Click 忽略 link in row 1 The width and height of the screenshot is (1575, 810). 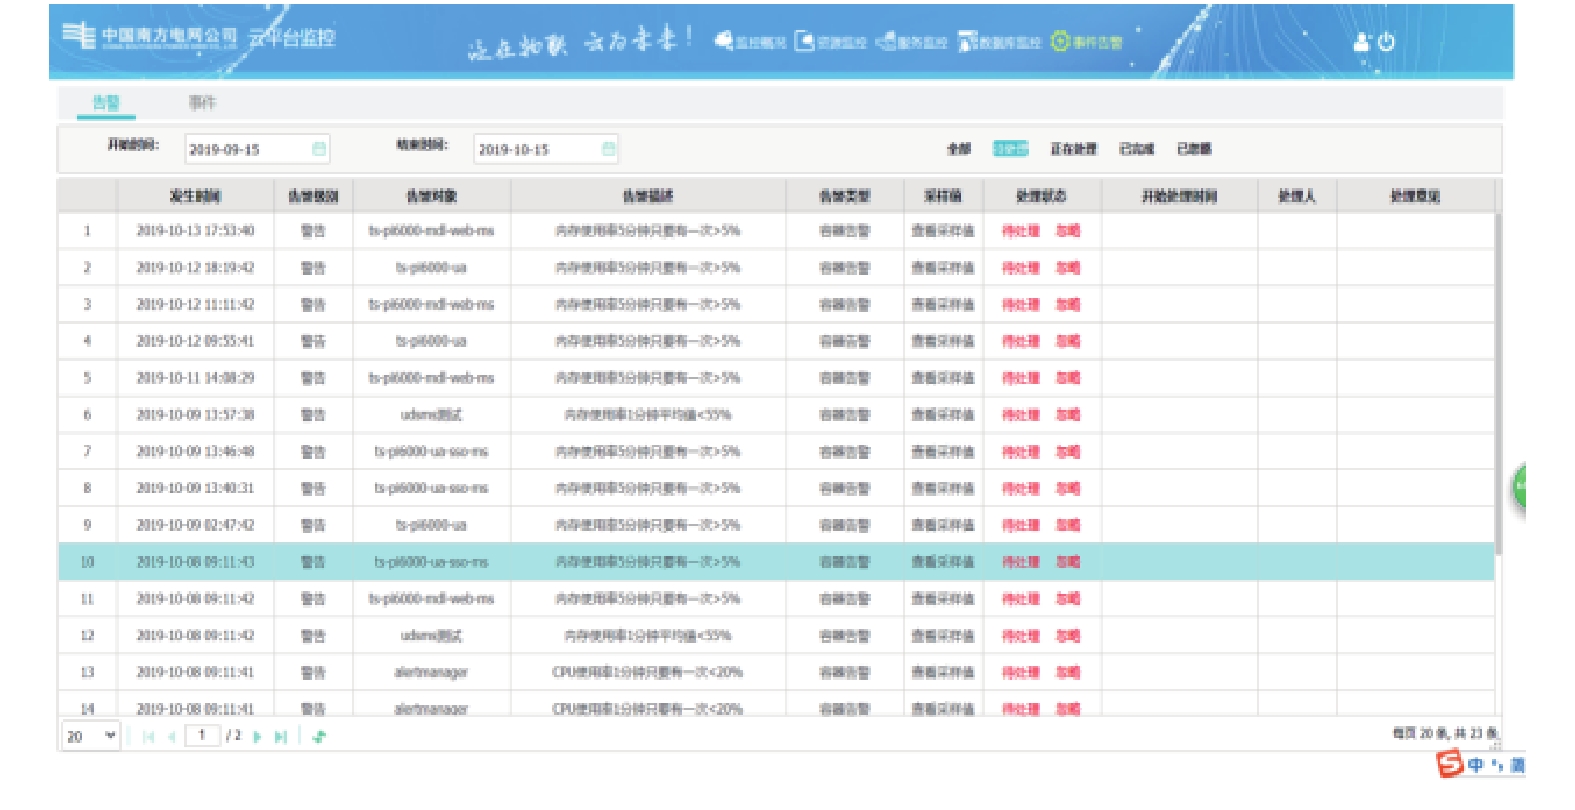1068,231
